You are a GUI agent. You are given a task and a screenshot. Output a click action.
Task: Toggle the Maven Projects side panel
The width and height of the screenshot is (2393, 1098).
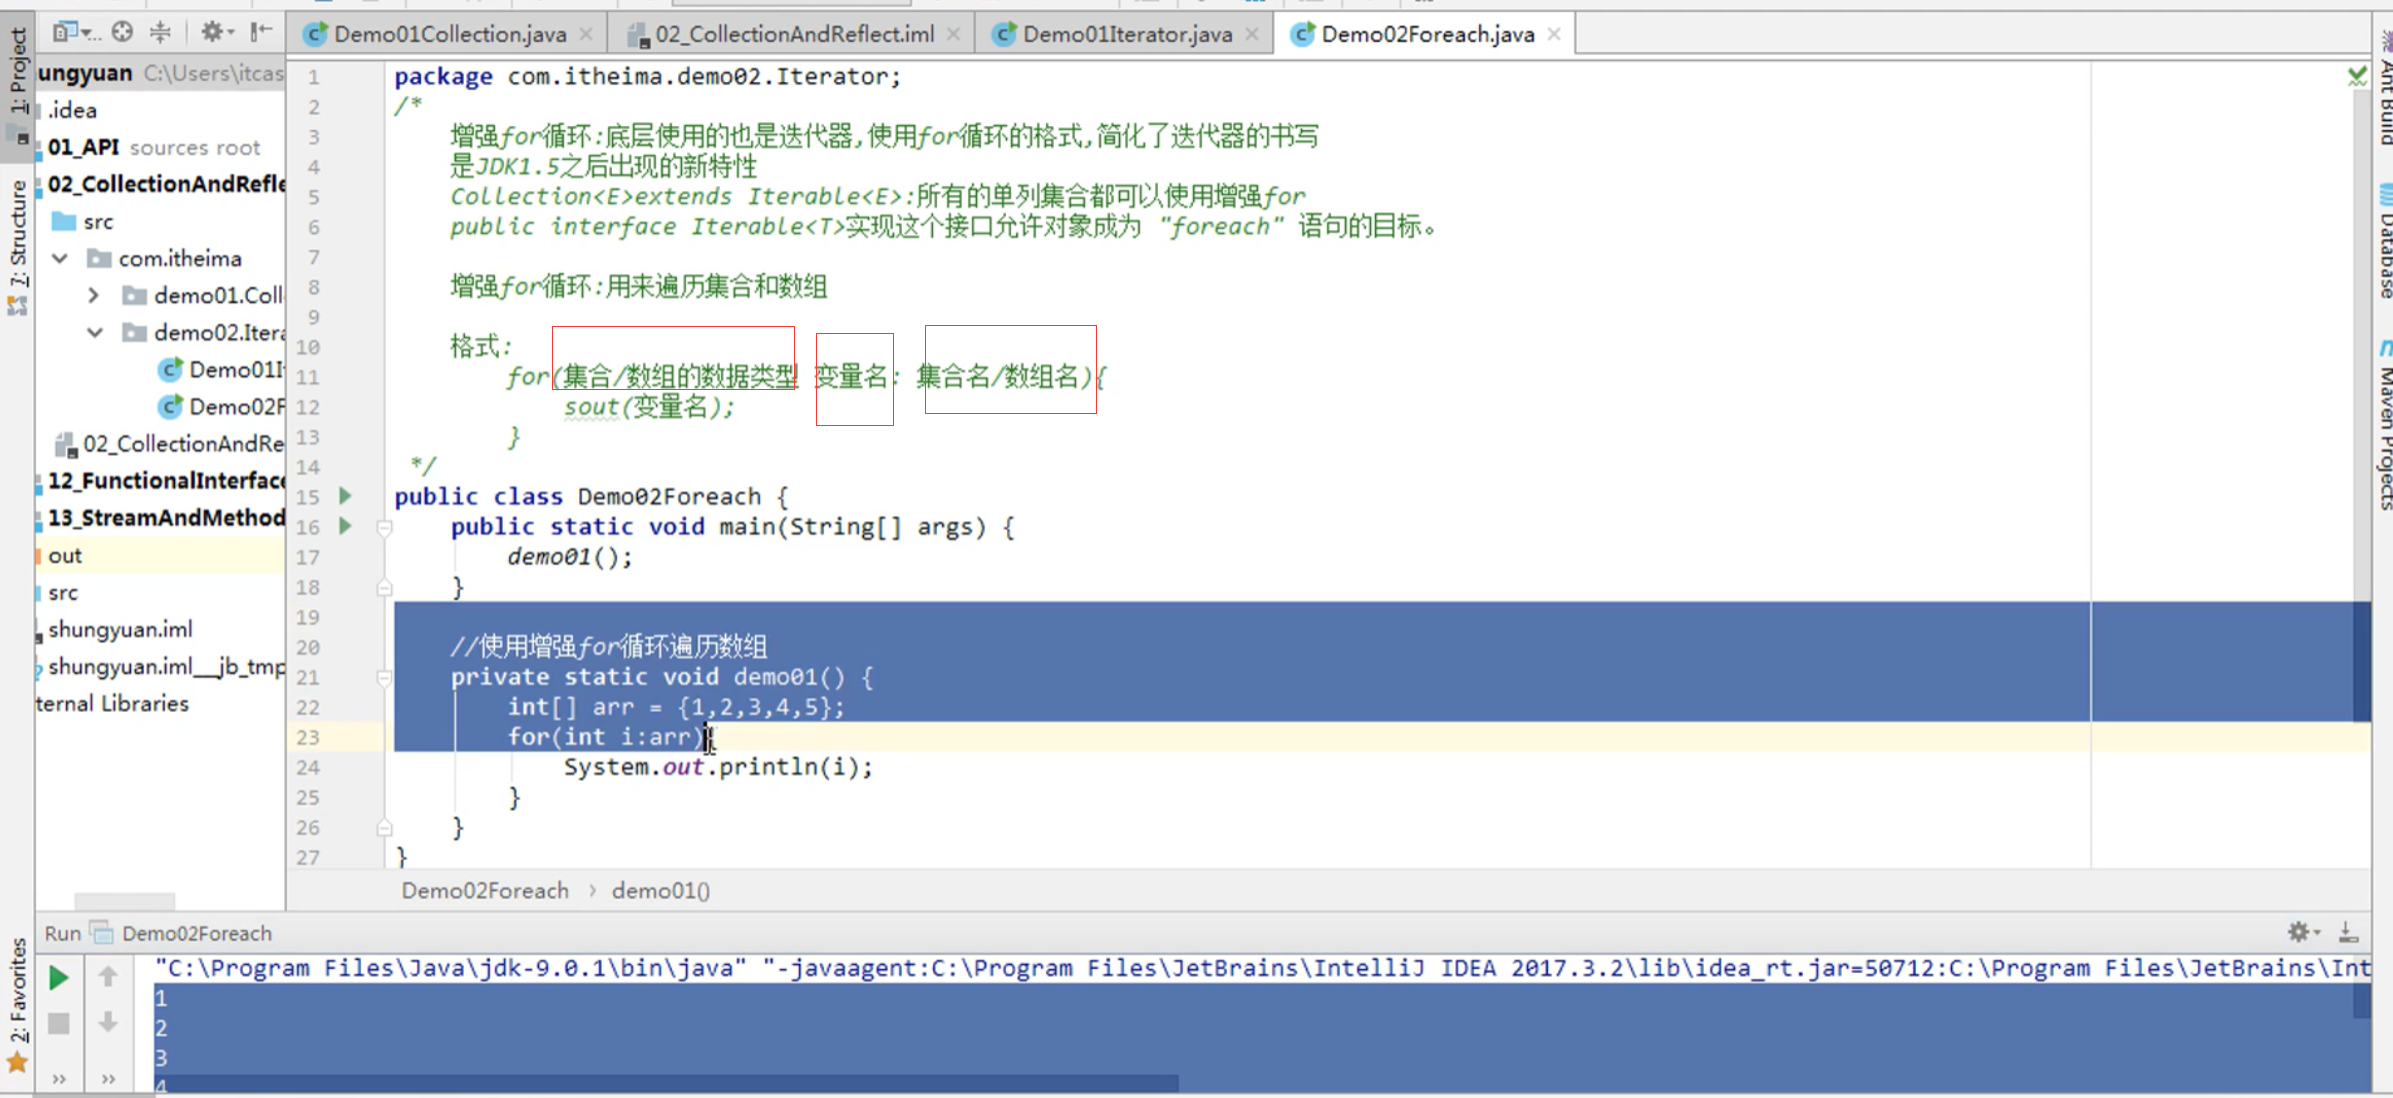click(2384, 425)
